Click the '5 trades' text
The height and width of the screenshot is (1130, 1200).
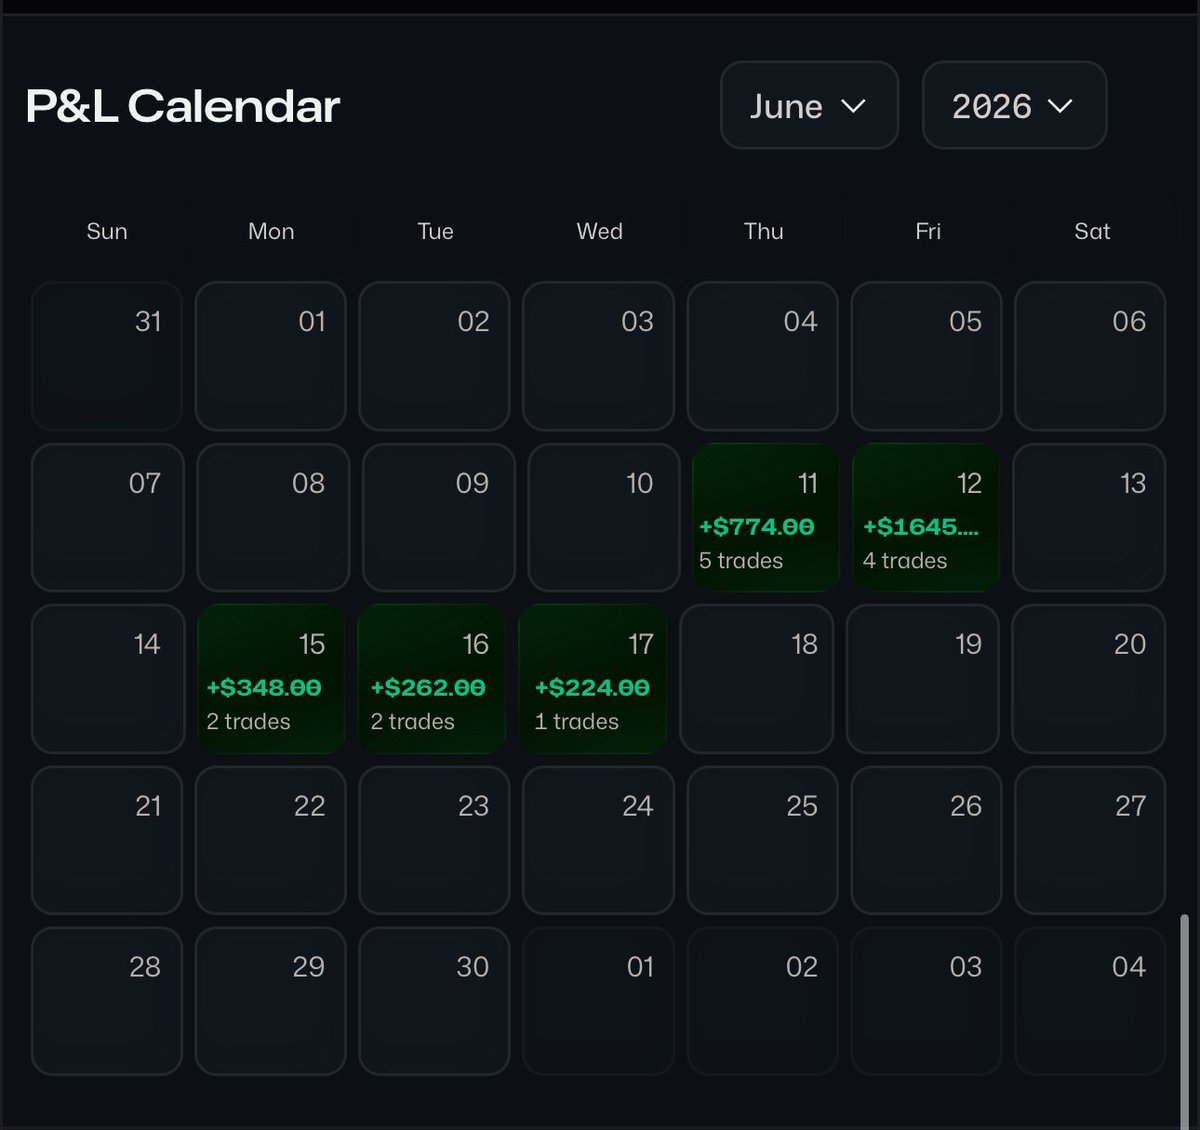tap(741, 561)
